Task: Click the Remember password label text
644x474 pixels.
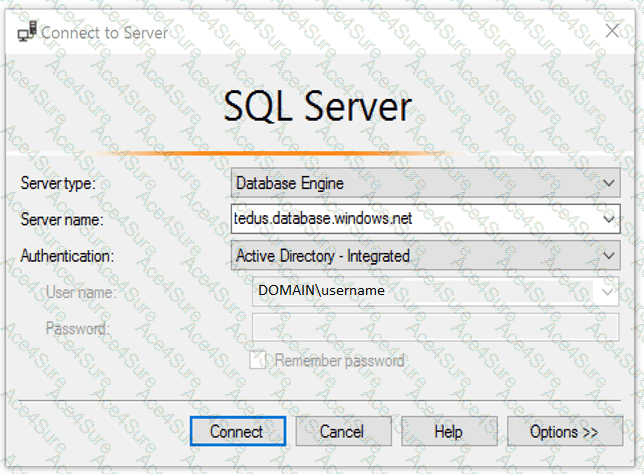Action: pyautogui.click(x=339, y=361)
